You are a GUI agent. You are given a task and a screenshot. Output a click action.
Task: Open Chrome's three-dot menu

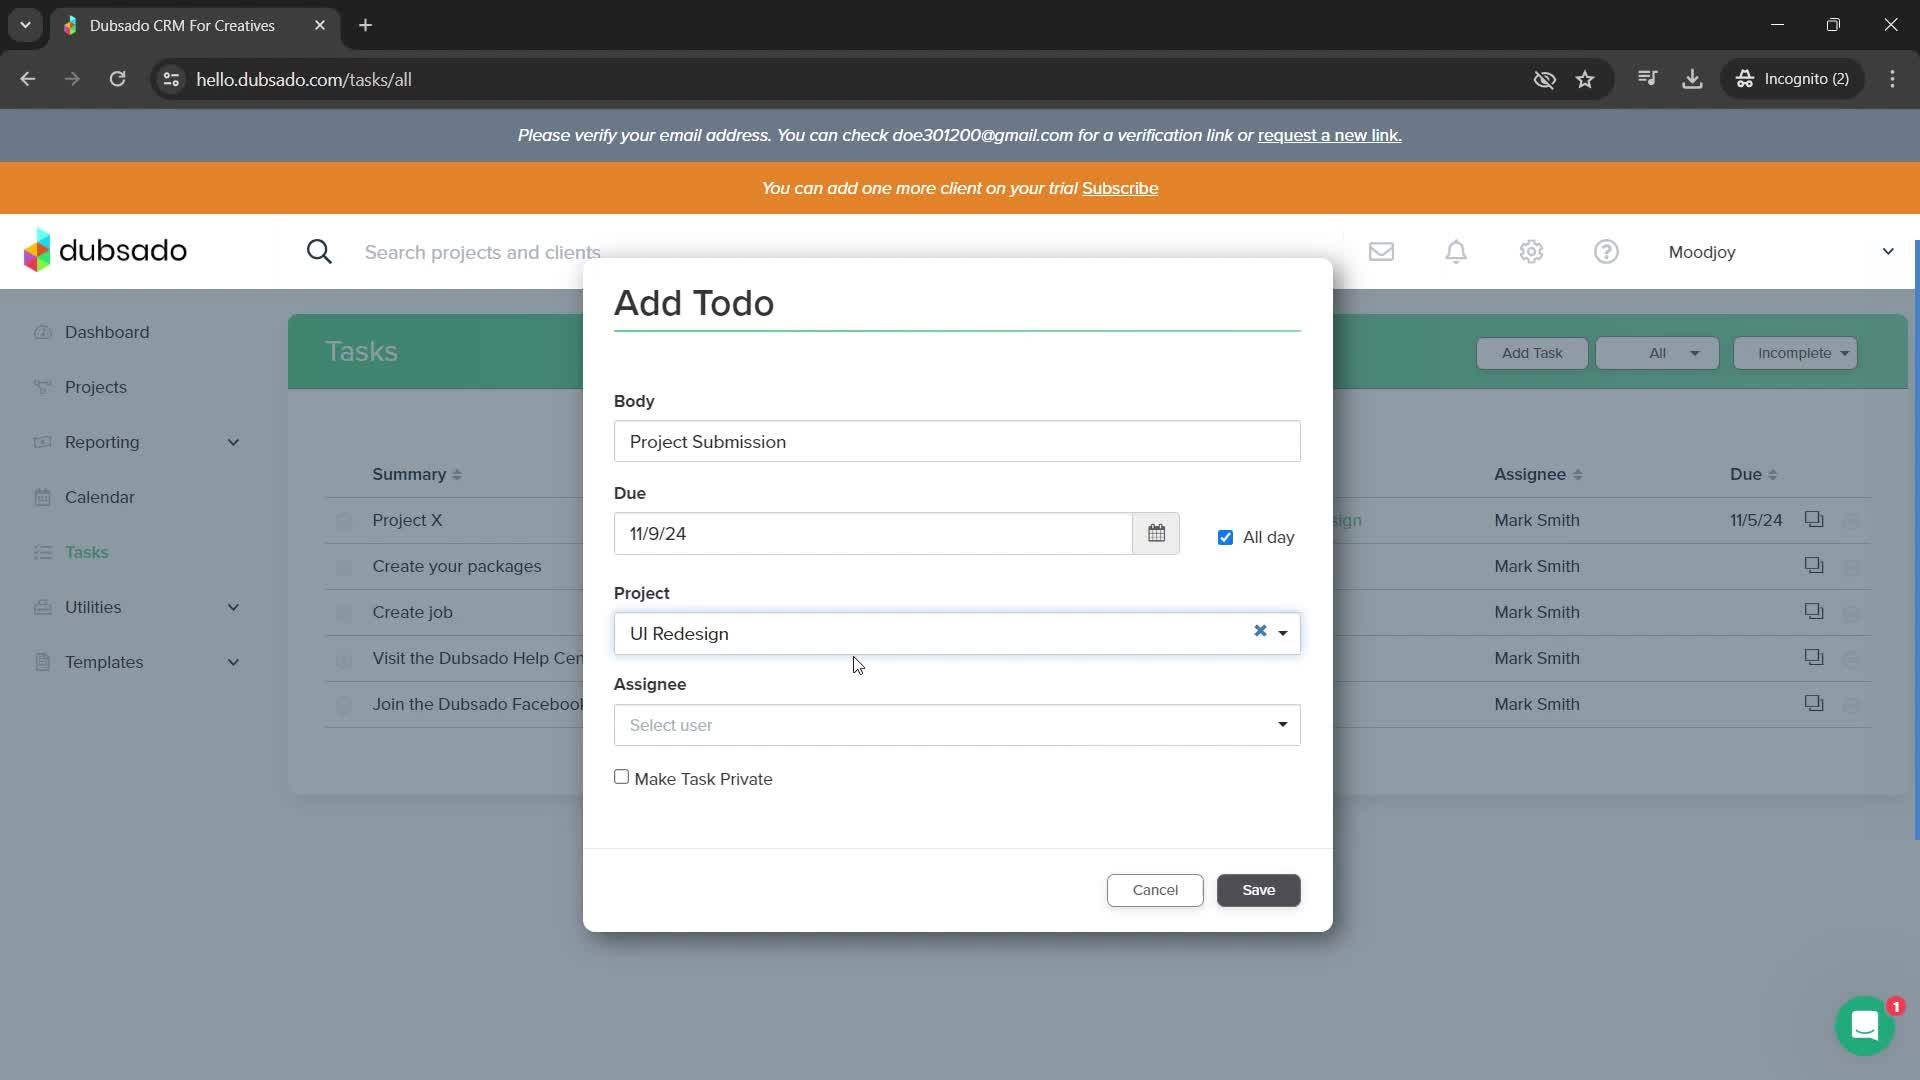pyautogui.click(x=1892, y=79)
